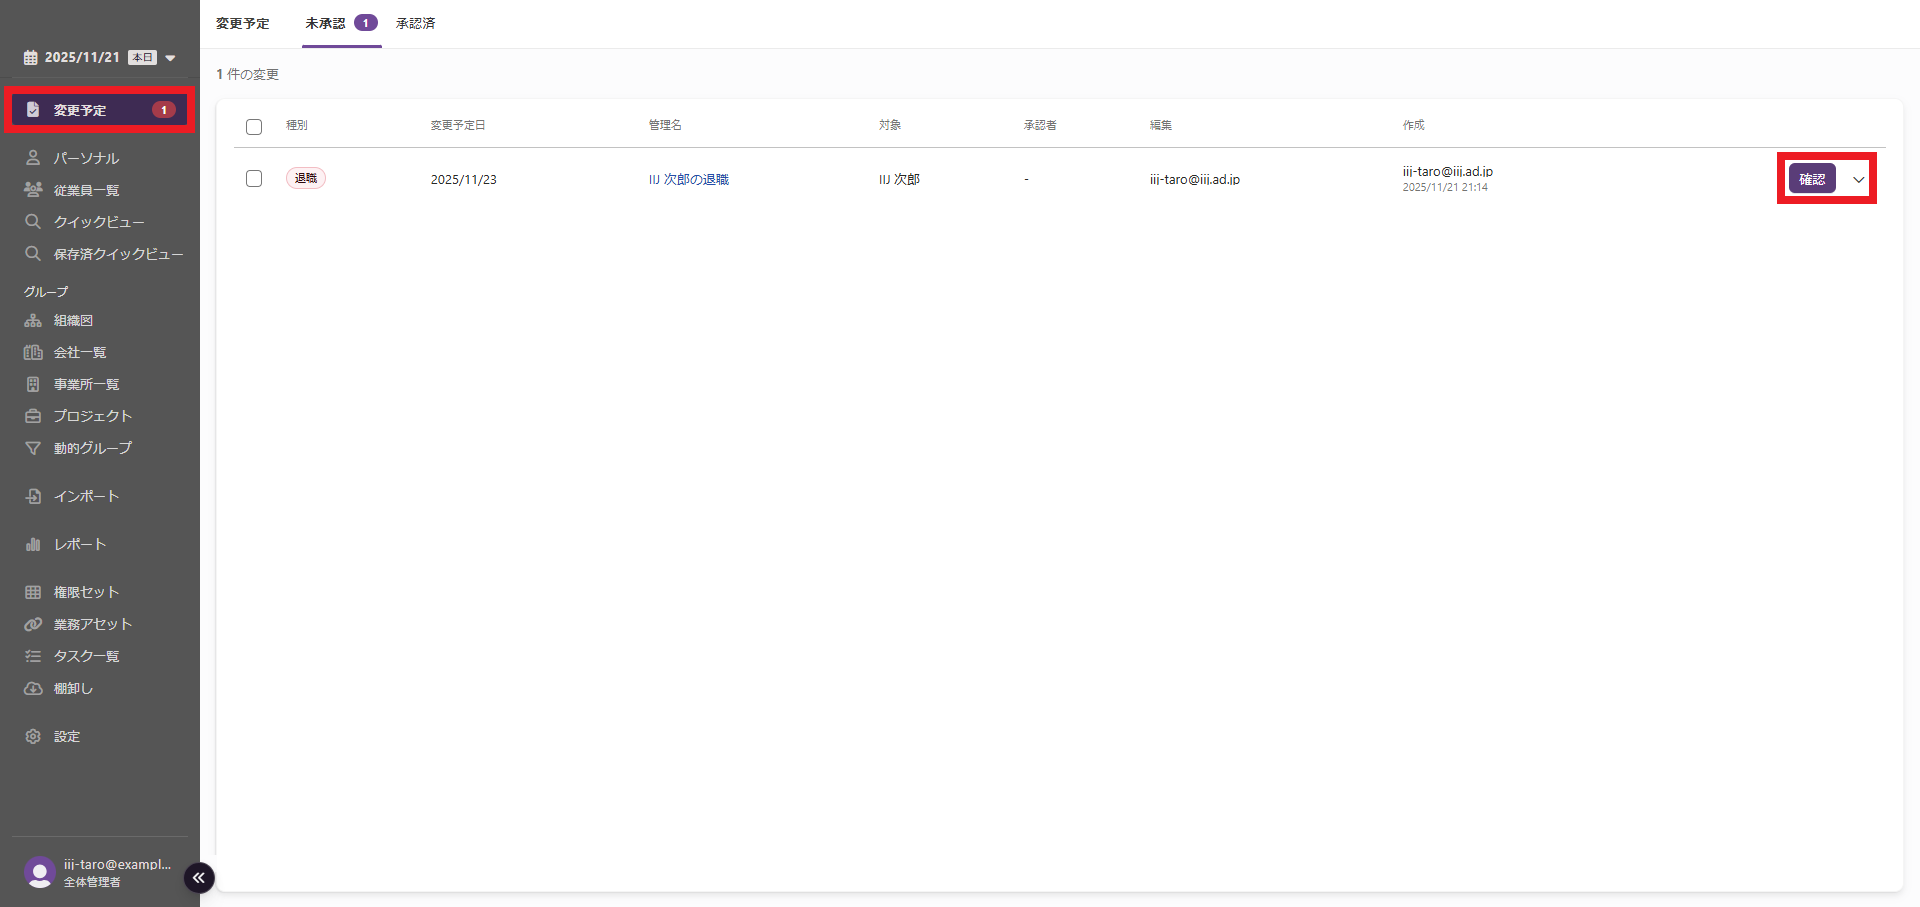Open the インポート import icon
This screenshot has width=1920, height=907.
(x=33, y=496)
